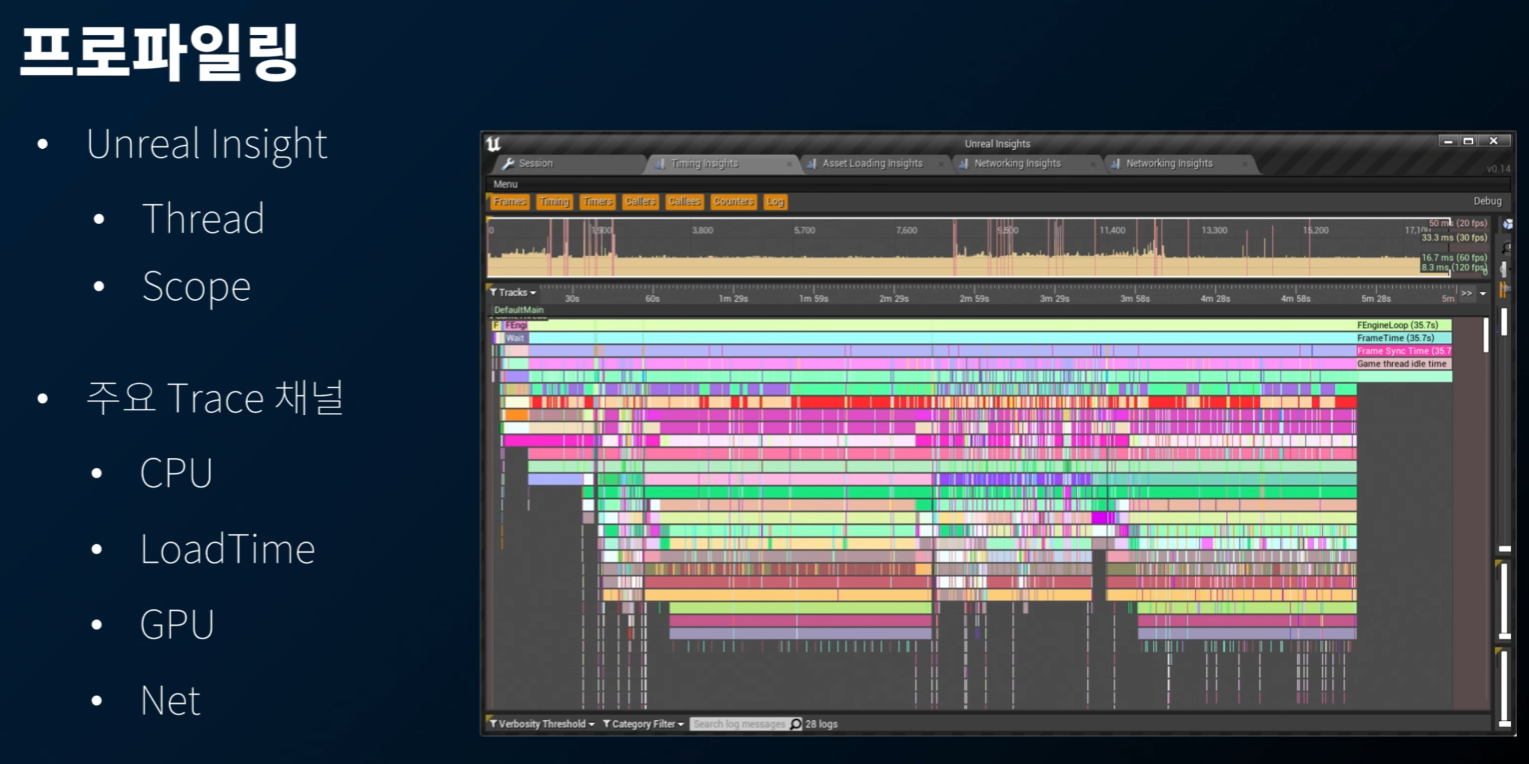The height and width of the screenshot is (764, 1529).
Task: Expand the Verbosity Threshold dropdown
Action: (x=541, y=724)
